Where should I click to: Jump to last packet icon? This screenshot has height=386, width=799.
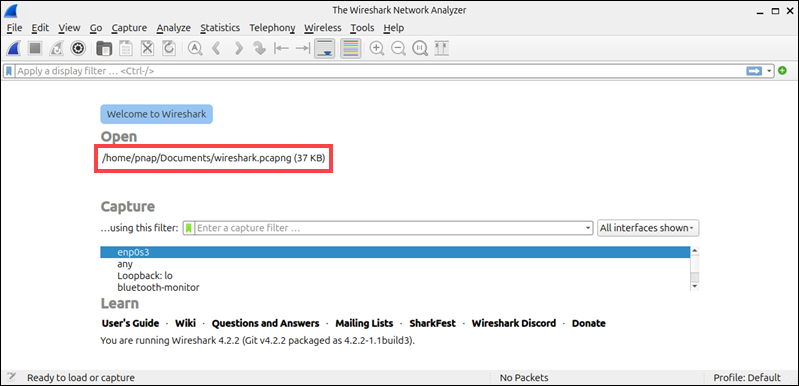(x=303, y=48)
